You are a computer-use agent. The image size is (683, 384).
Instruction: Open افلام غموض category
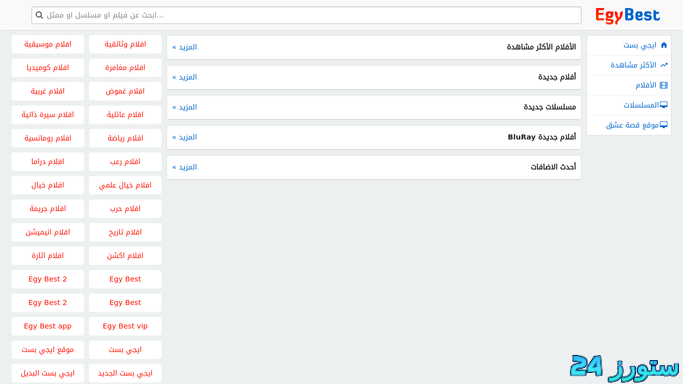pyautogui.click(x=125, y=91)
